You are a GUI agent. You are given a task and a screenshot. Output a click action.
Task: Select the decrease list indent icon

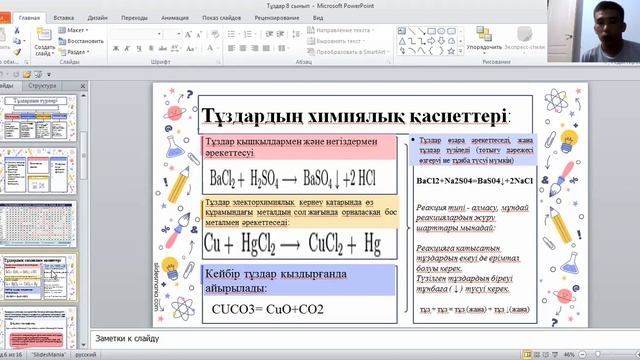269,34
